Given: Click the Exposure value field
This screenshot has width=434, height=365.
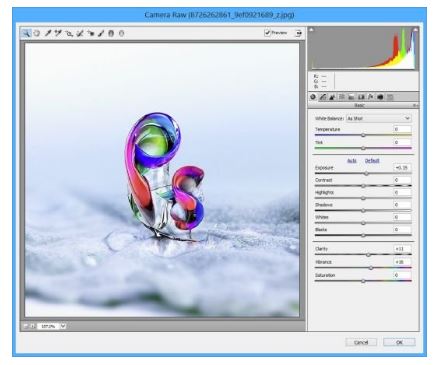Looking at the screenshot, I should 402,168.
